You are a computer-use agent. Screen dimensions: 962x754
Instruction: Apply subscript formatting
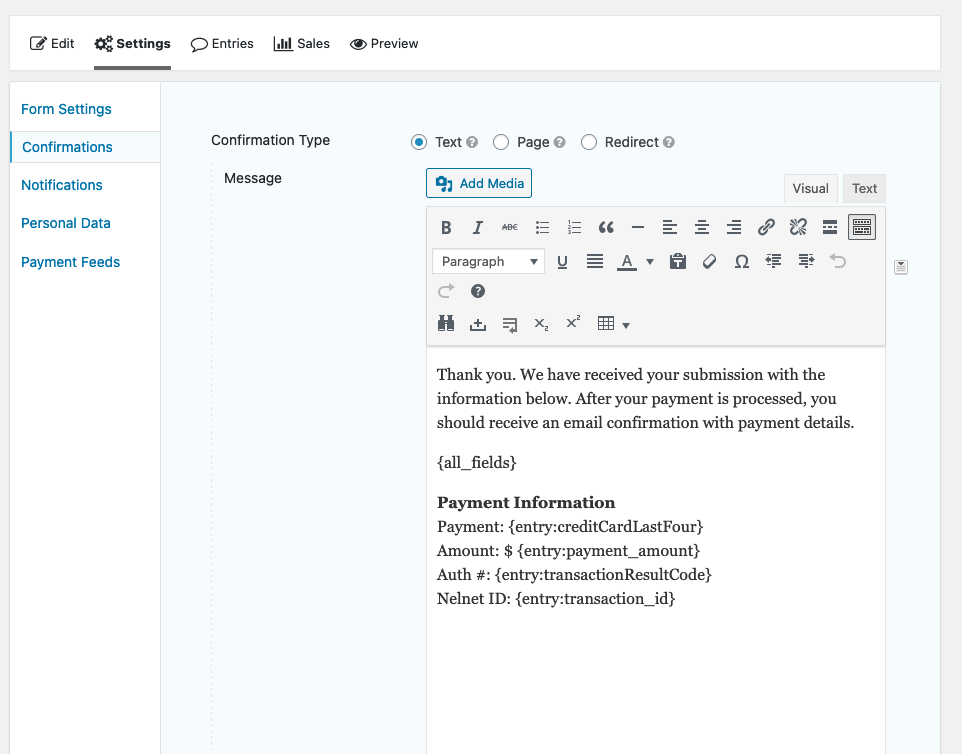[x=541, y=324]
